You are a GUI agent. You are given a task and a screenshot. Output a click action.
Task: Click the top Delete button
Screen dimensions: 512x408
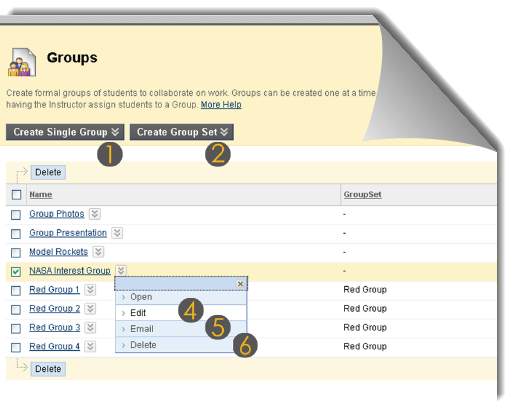48,172
